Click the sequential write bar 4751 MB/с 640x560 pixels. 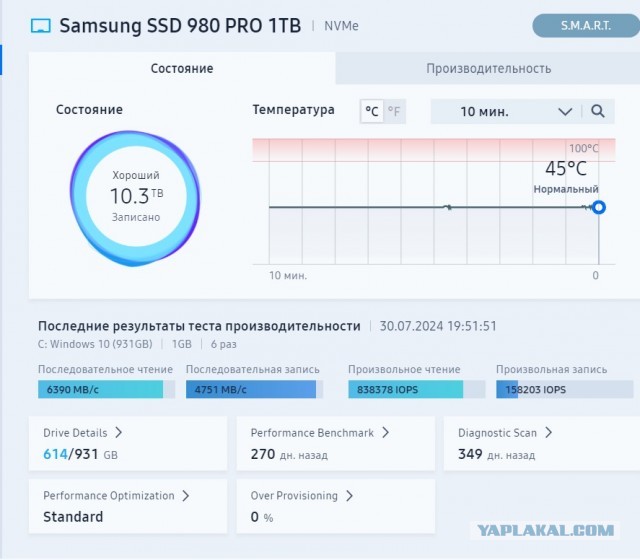pyautogui.click(x=254, y=389)
